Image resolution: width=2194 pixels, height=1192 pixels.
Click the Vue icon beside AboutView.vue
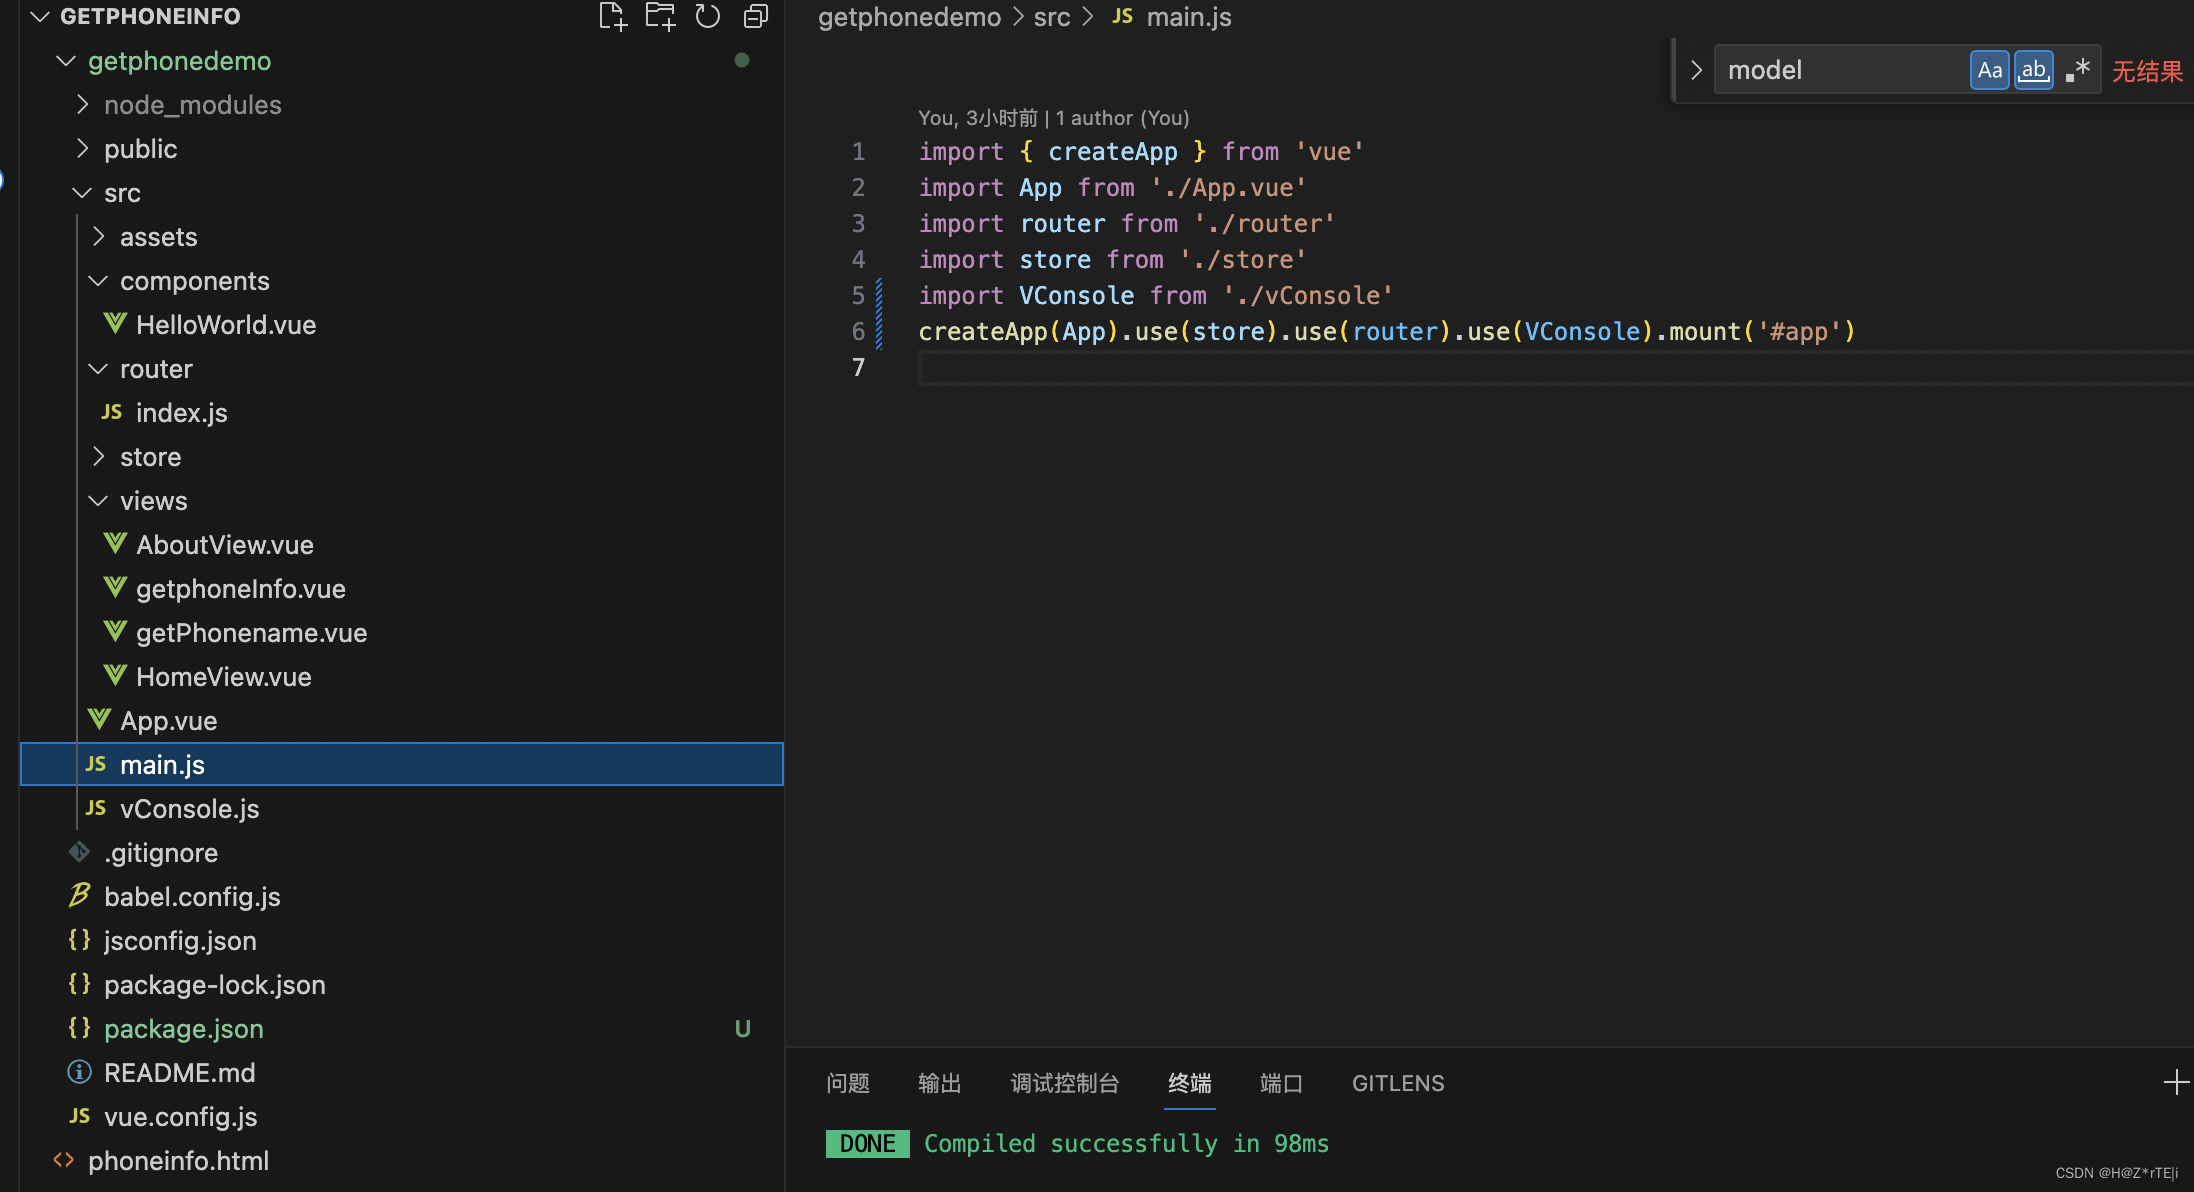pyautogui.click(x=115, y=544)
